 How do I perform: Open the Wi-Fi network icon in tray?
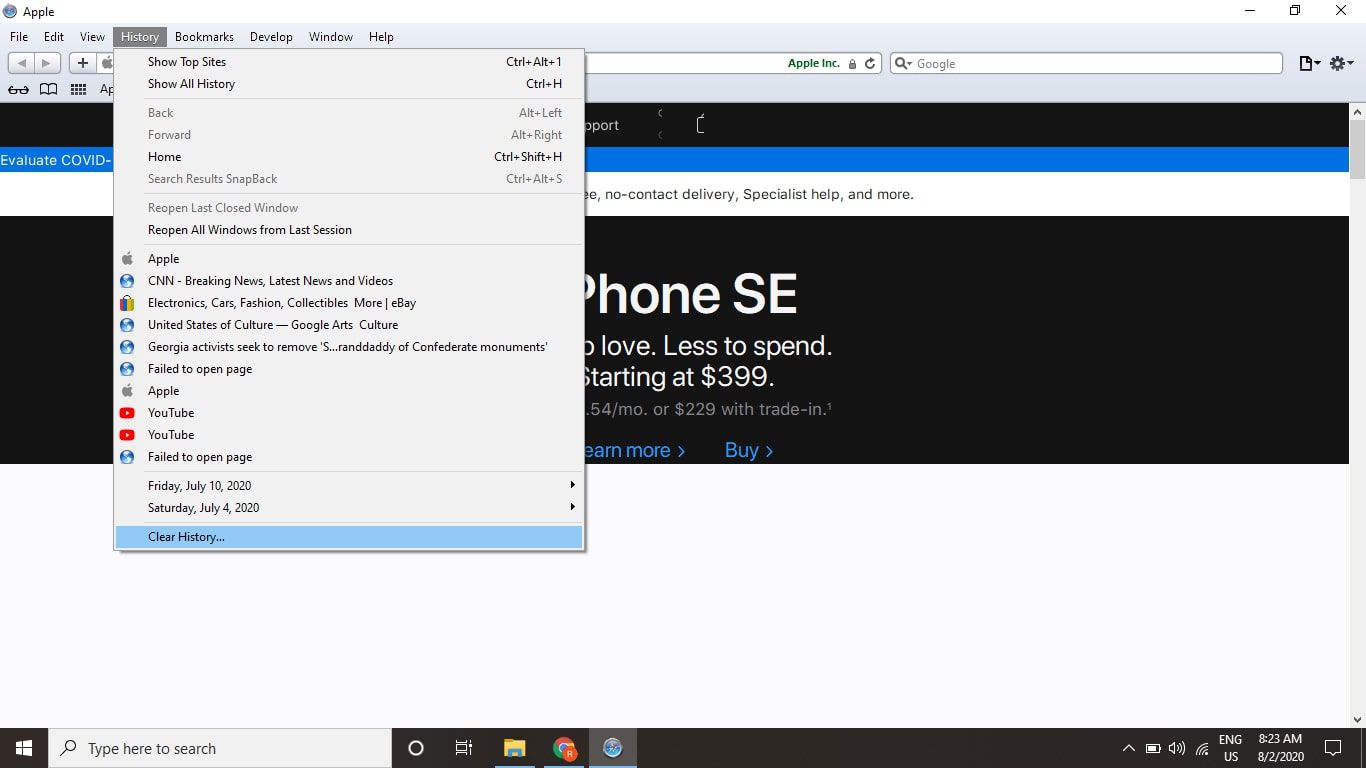[1202, 748]
